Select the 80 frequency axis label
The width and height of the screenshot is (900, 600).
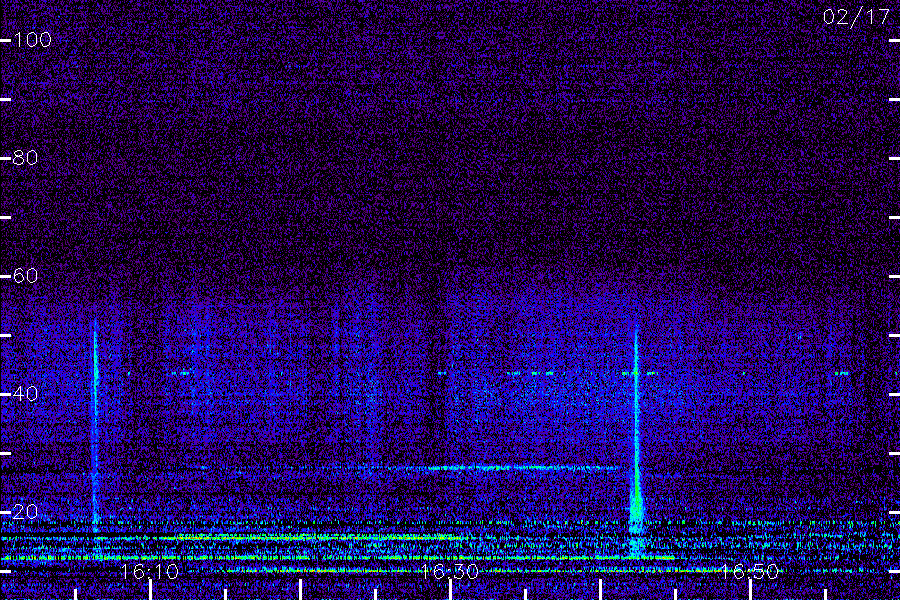coord(25,157)
